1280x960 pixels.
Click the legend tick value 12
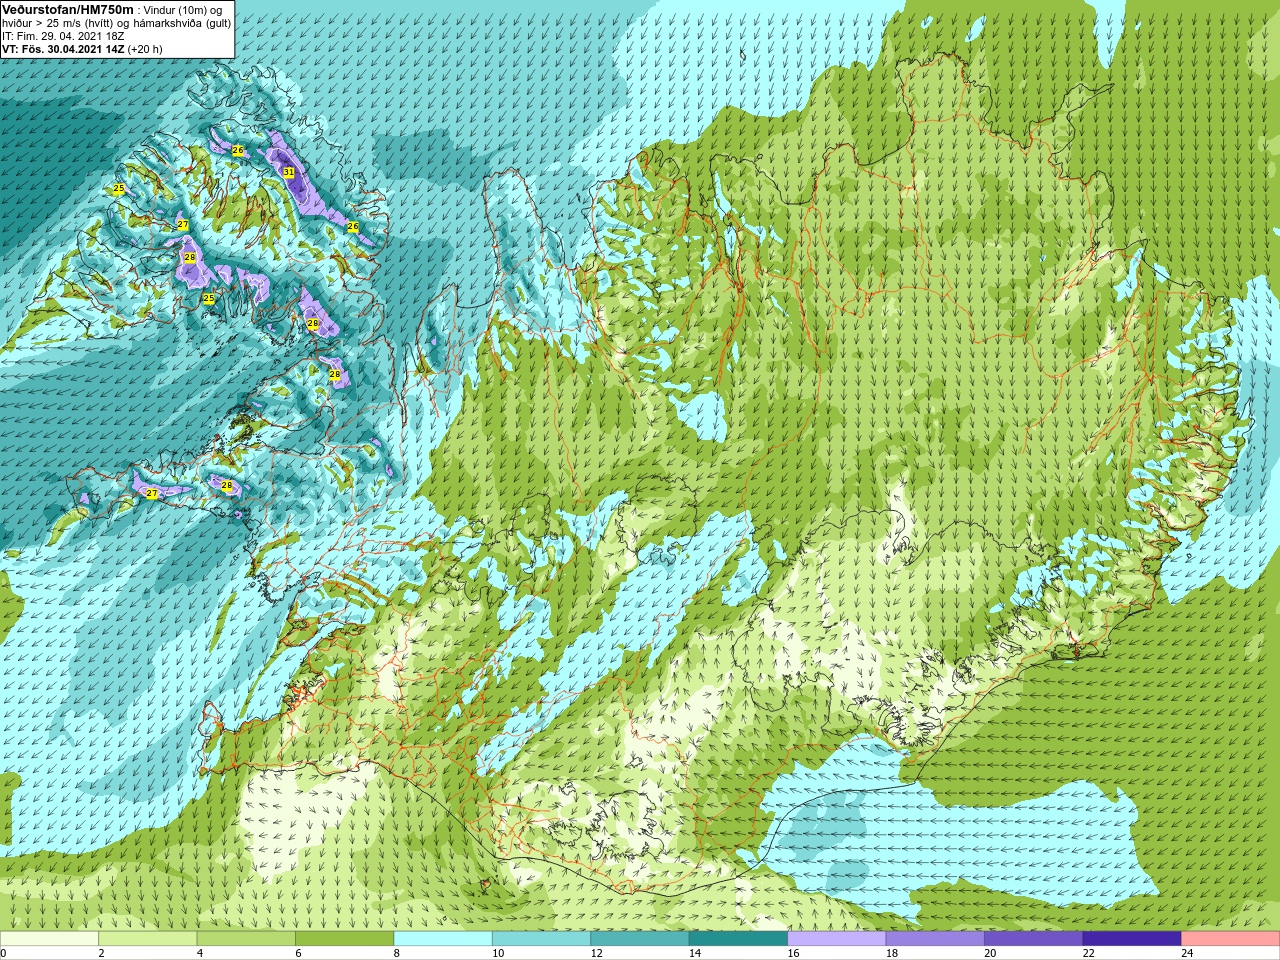596,954
